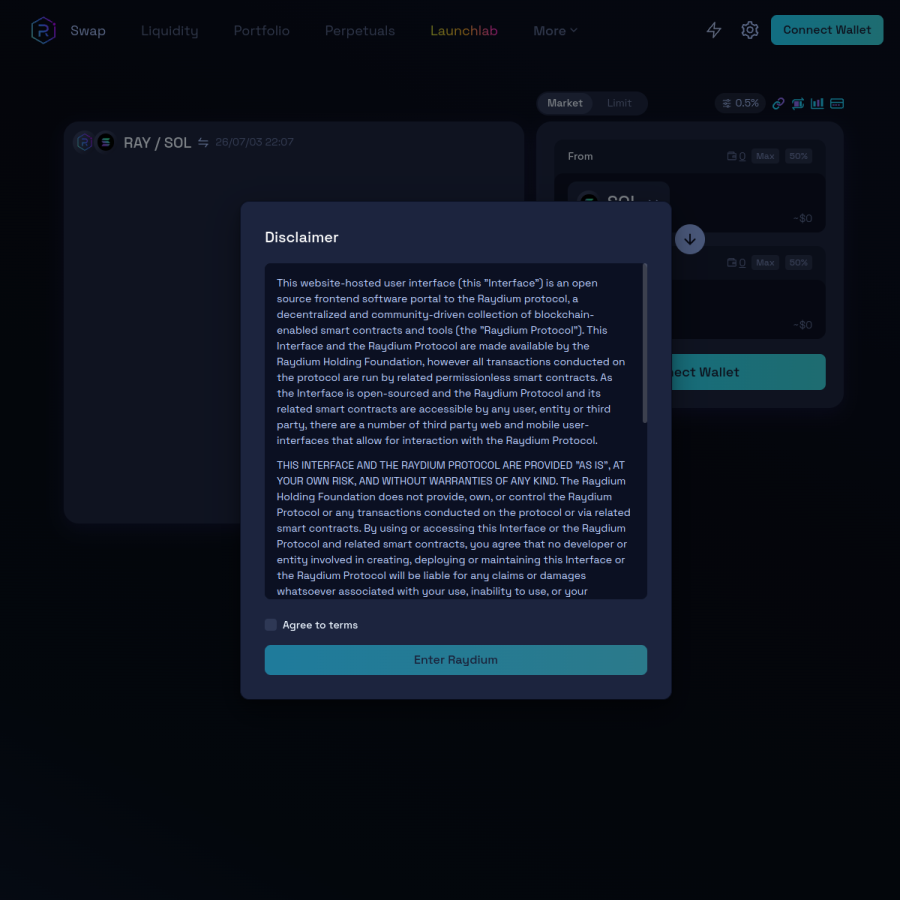The width and height of the screenshot is (900, 900).
Task: Click the icon left of the chart icon
Action: [x=798, y=103]
